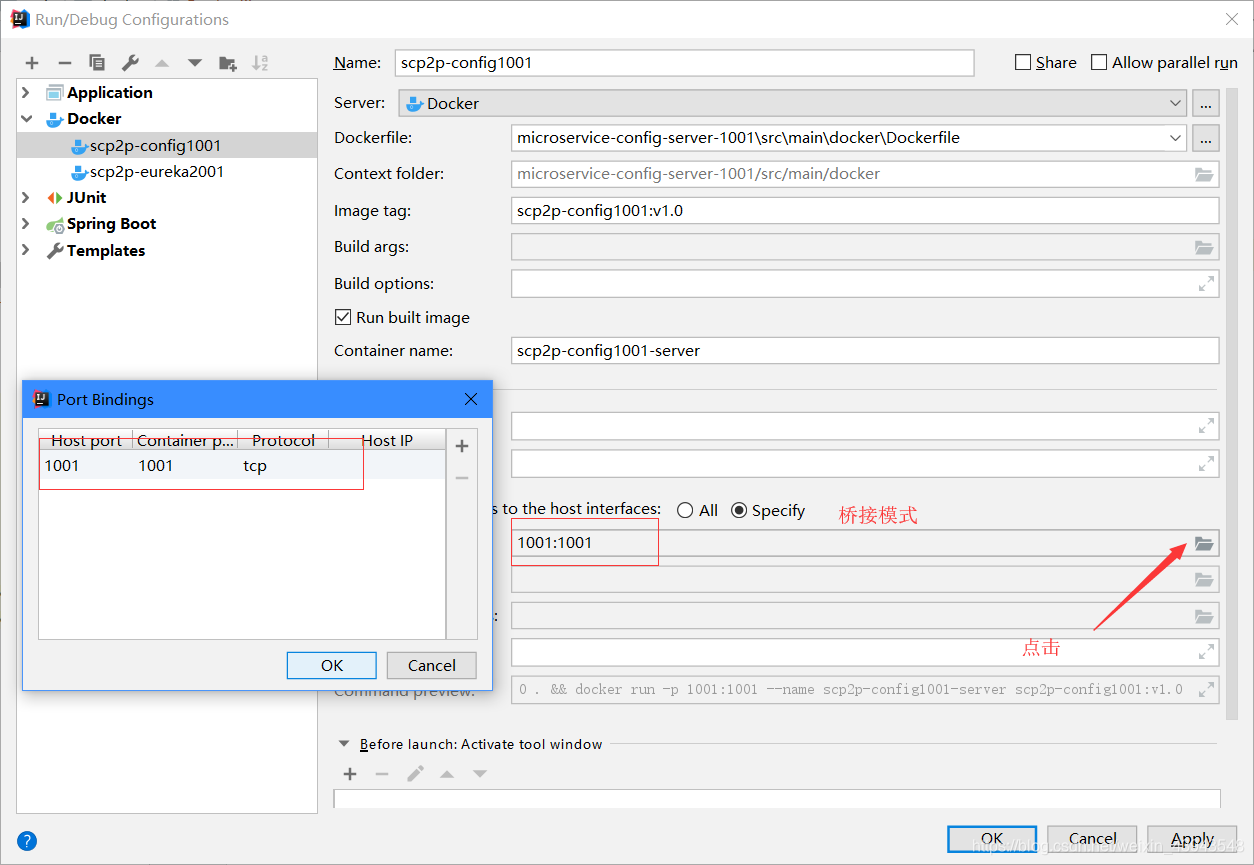This screenshot has width=1254, height=865.
Task: Select JUnit tree item
Action: (86, 197)
